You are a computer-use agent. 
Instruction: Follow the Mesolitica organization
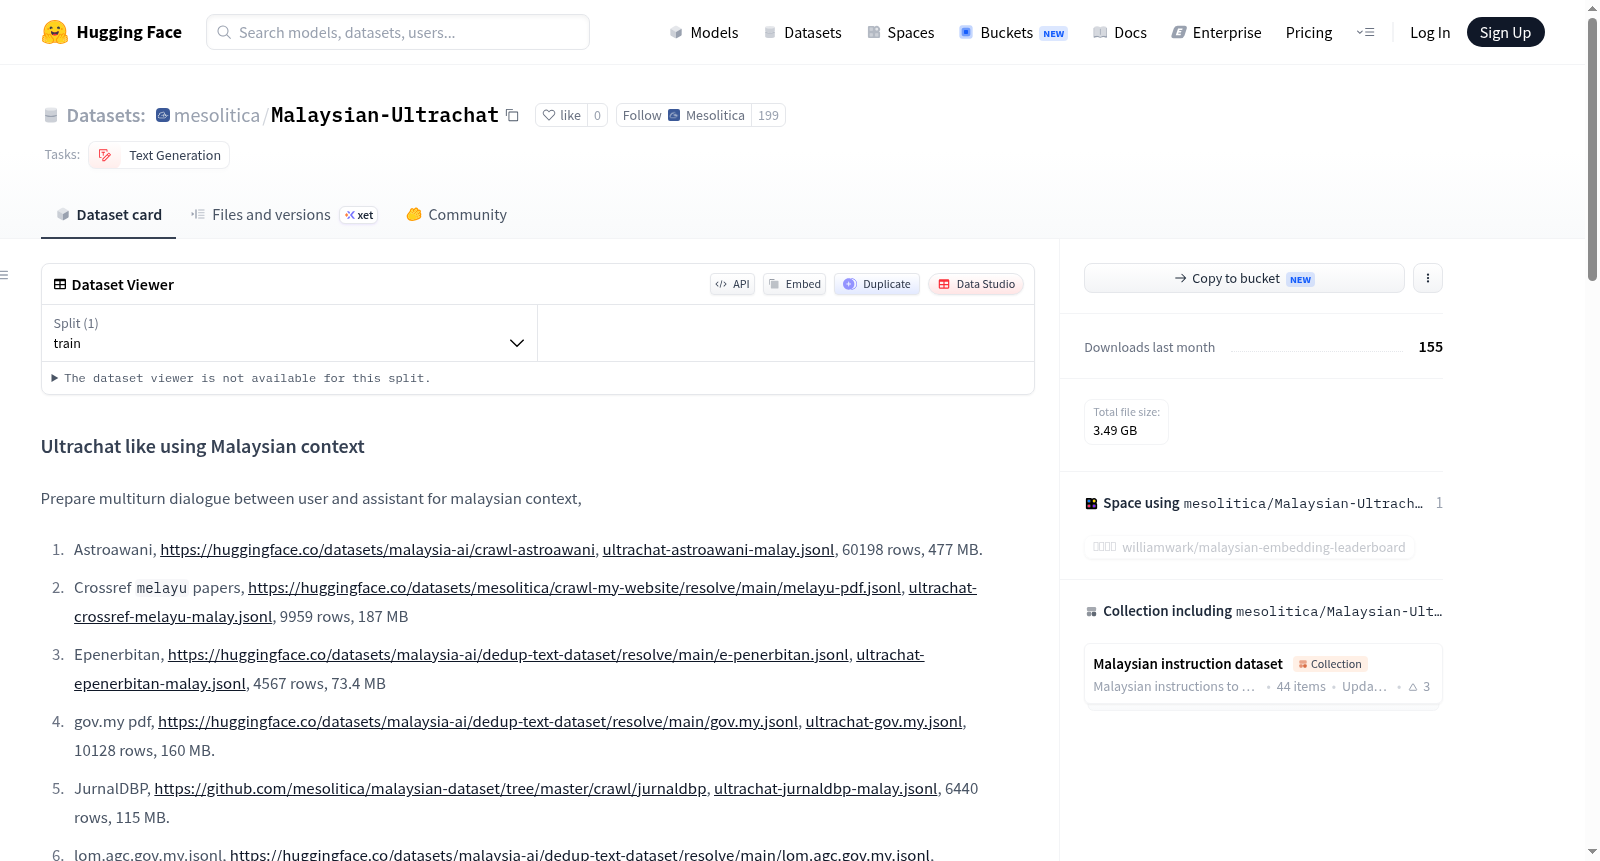tap(684, 115)
